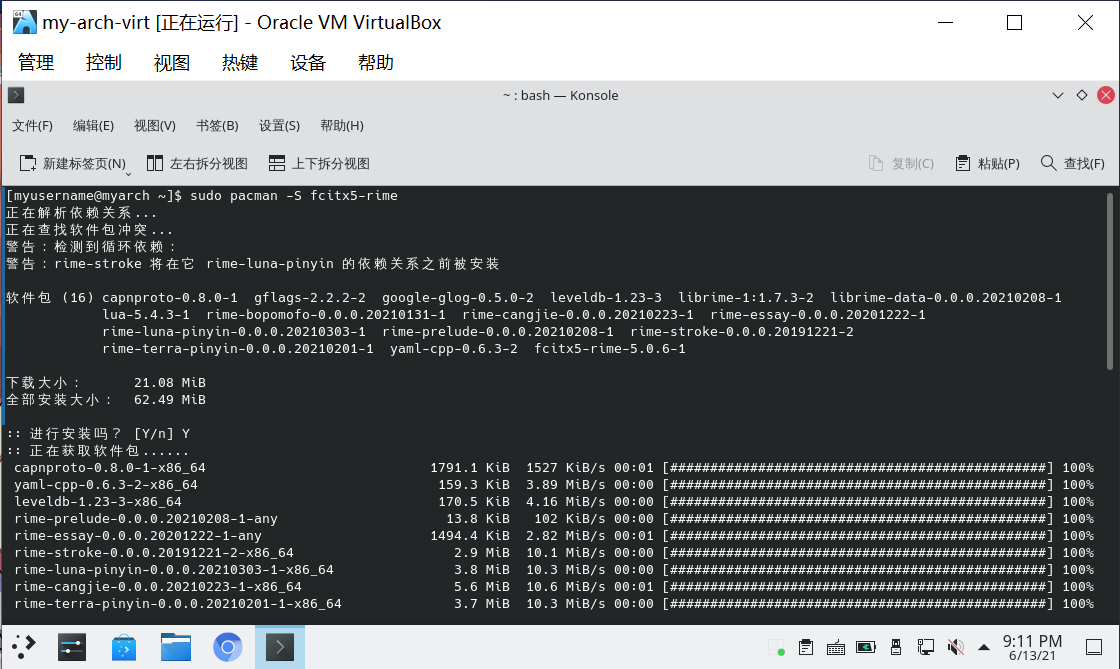
Task: Click the keyboard input method tray icon
Action: tap(836, 647)
